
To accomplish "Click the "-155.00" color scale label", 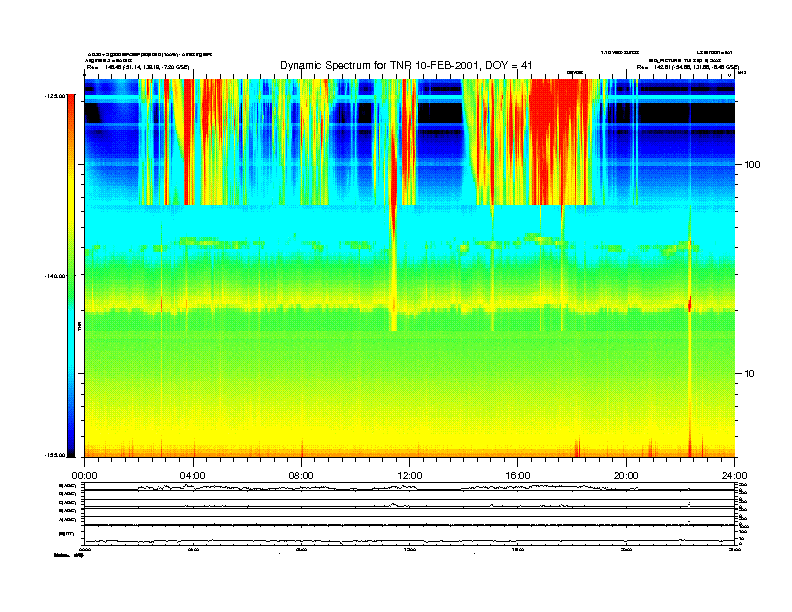I will tap(55, 455).
